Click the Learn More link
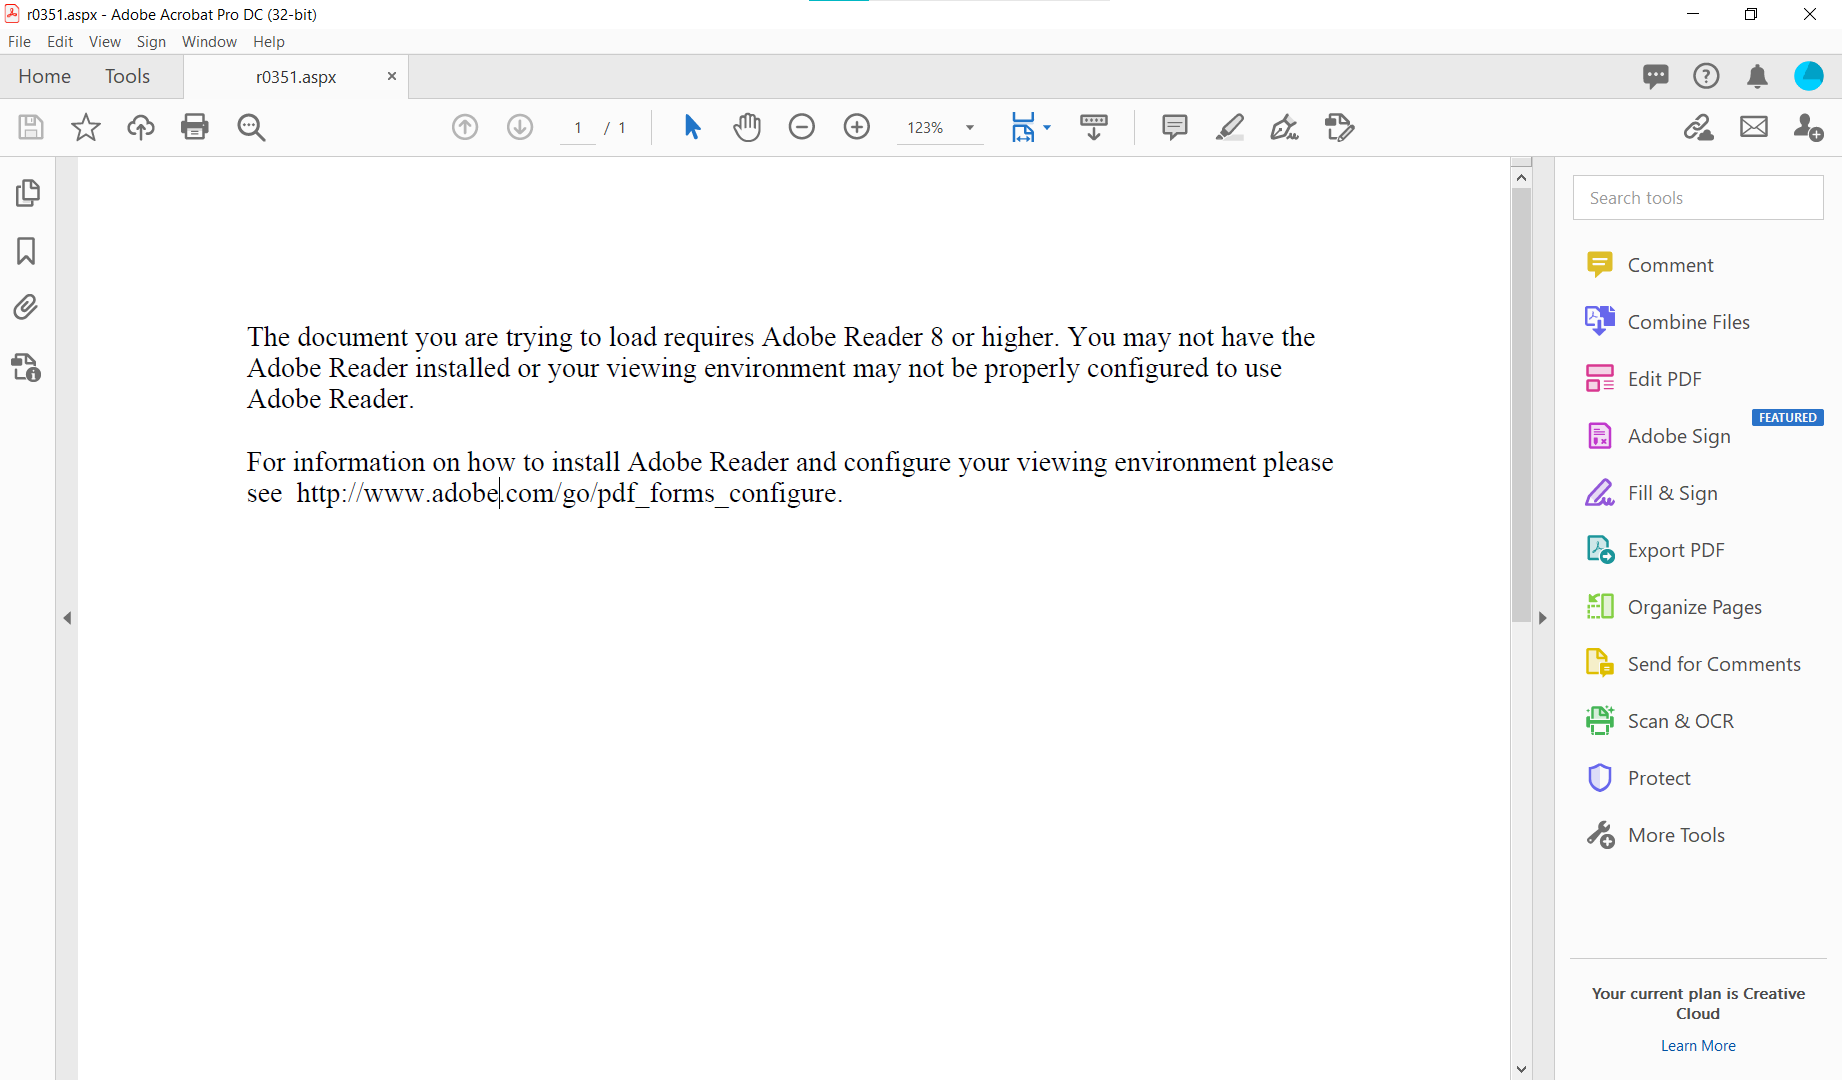The image size is (1842, 1080). [x=1698, y=1045]
